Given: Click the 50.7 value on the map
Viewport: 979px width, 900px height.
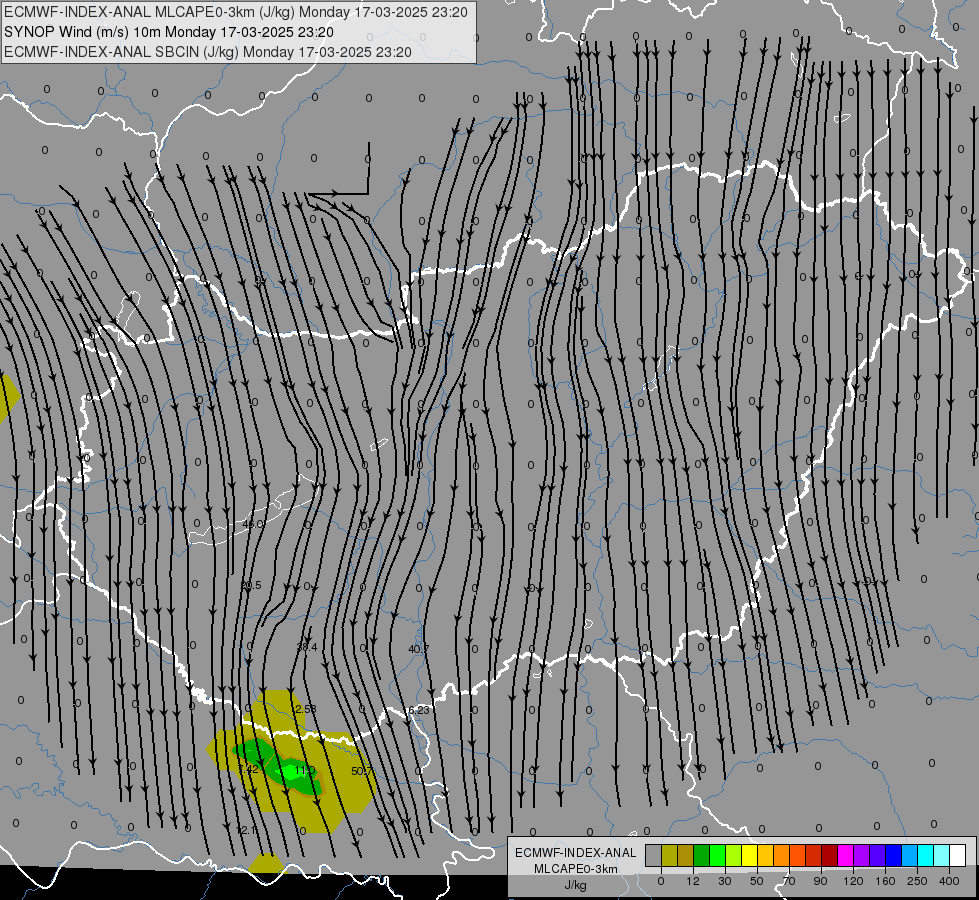Looking at the screenshot, I should coord(362,771).
